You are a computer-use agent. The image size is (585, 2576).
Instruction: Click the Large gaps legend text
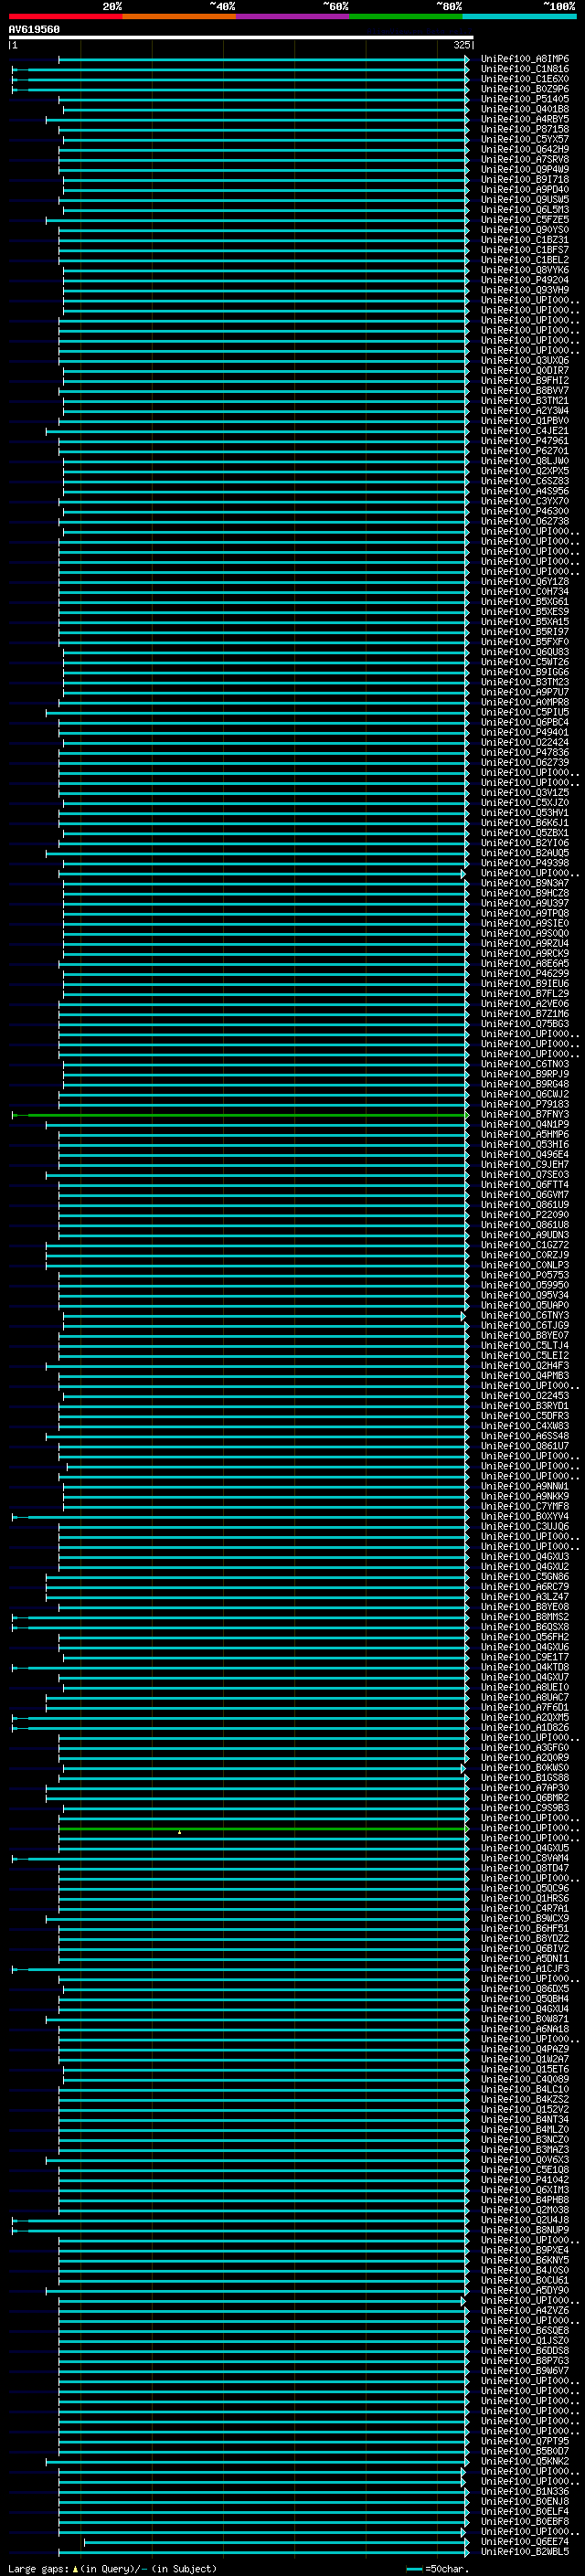tap(38, 2569)
